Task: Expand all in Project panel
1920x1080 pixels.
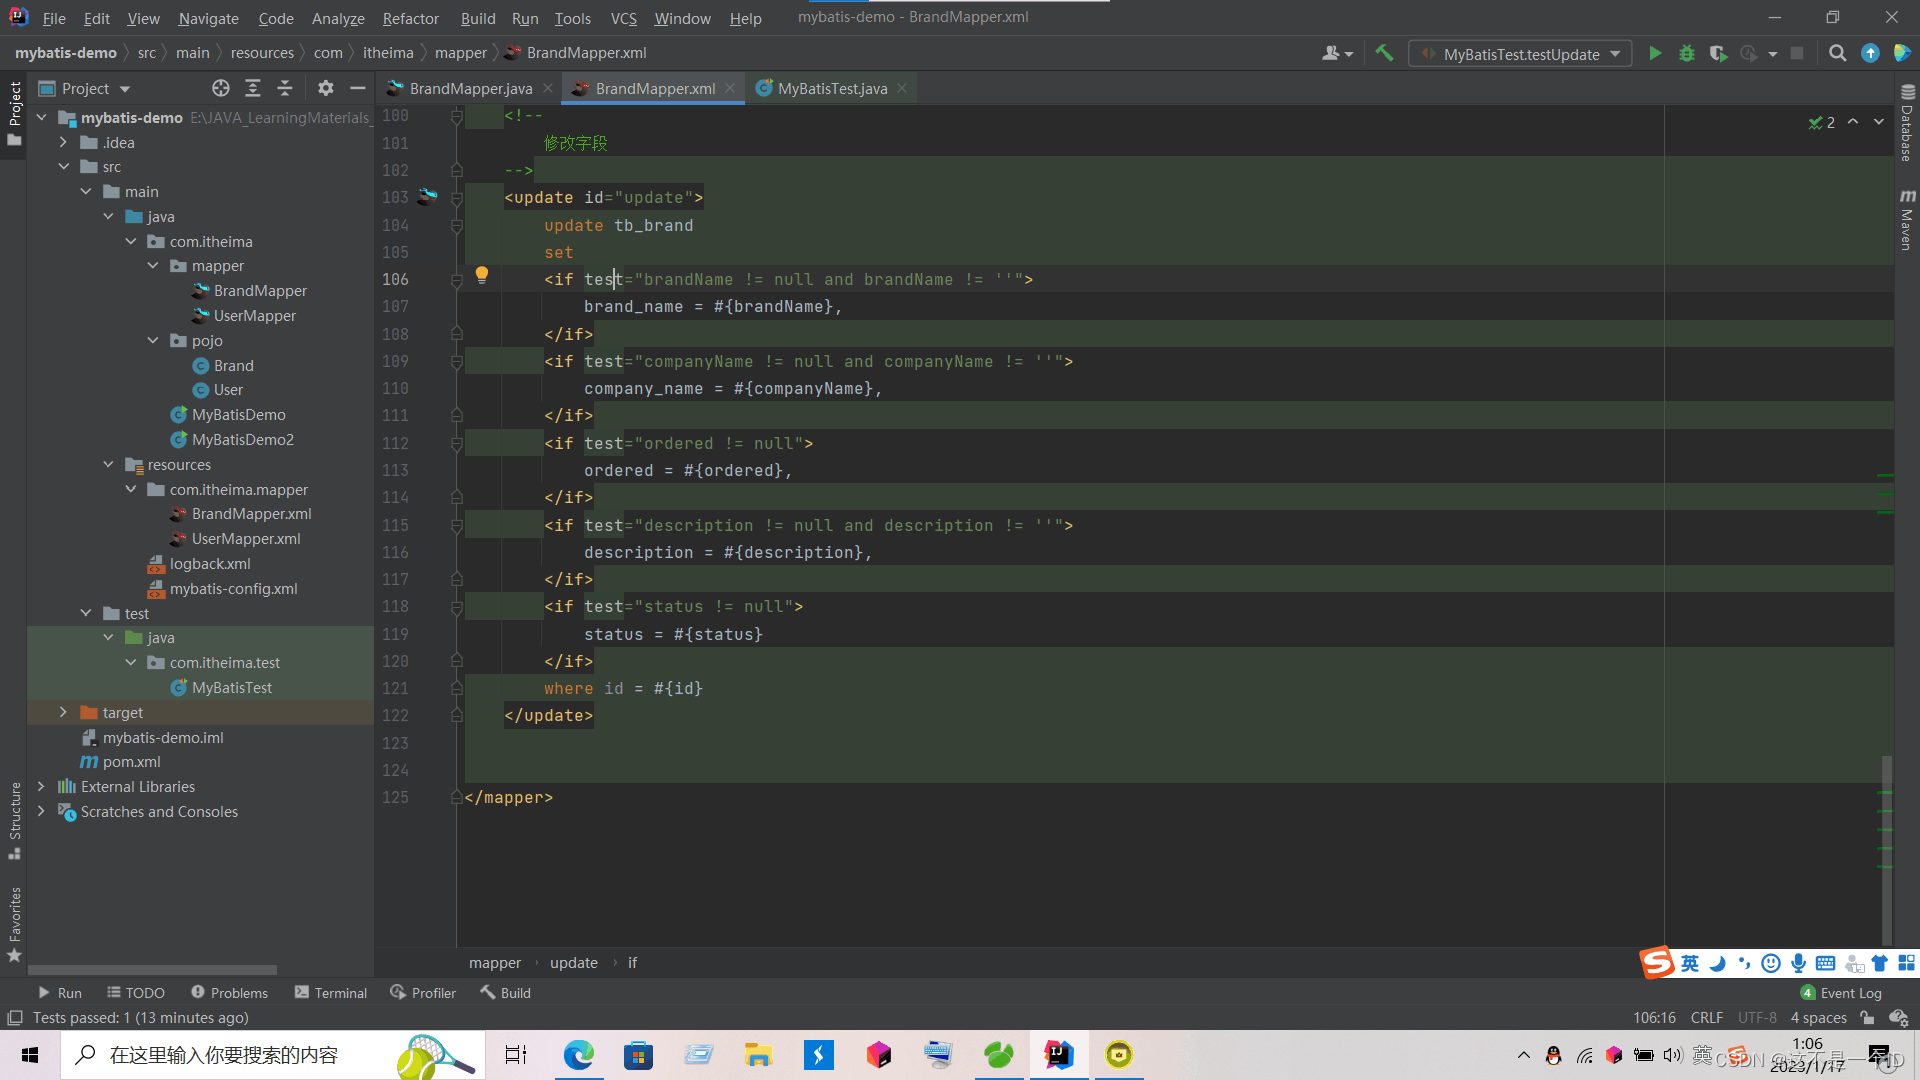Action: [x=253, y=89]
